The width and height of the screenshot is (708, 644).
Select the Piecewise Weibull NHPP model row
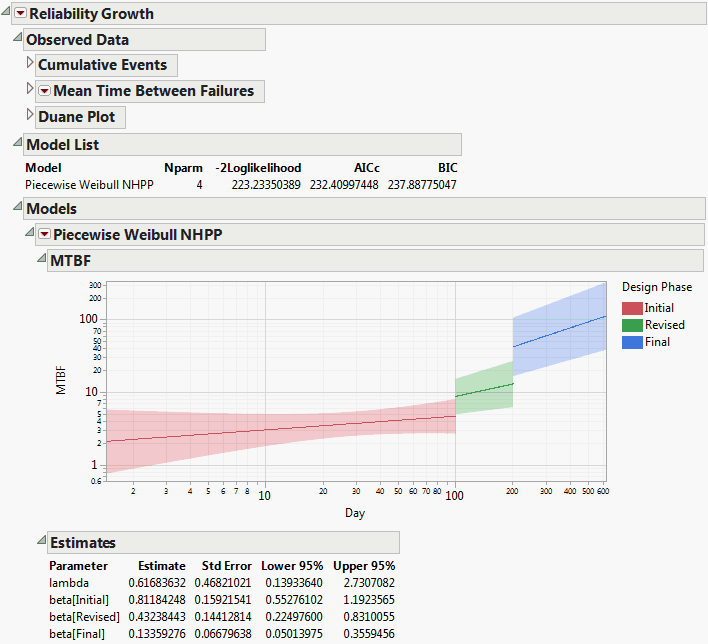(x=88, y=185)
